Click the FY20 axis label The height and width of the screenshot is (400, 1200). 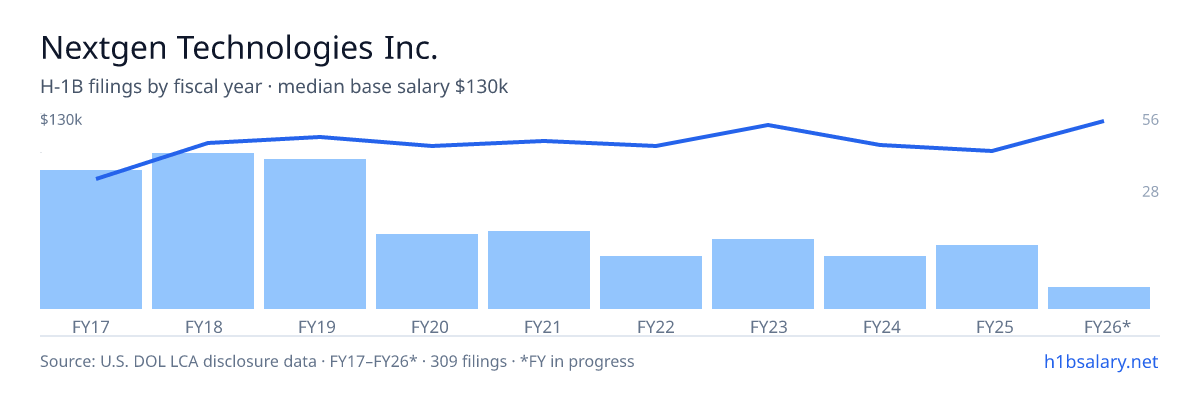coord(430,326)
